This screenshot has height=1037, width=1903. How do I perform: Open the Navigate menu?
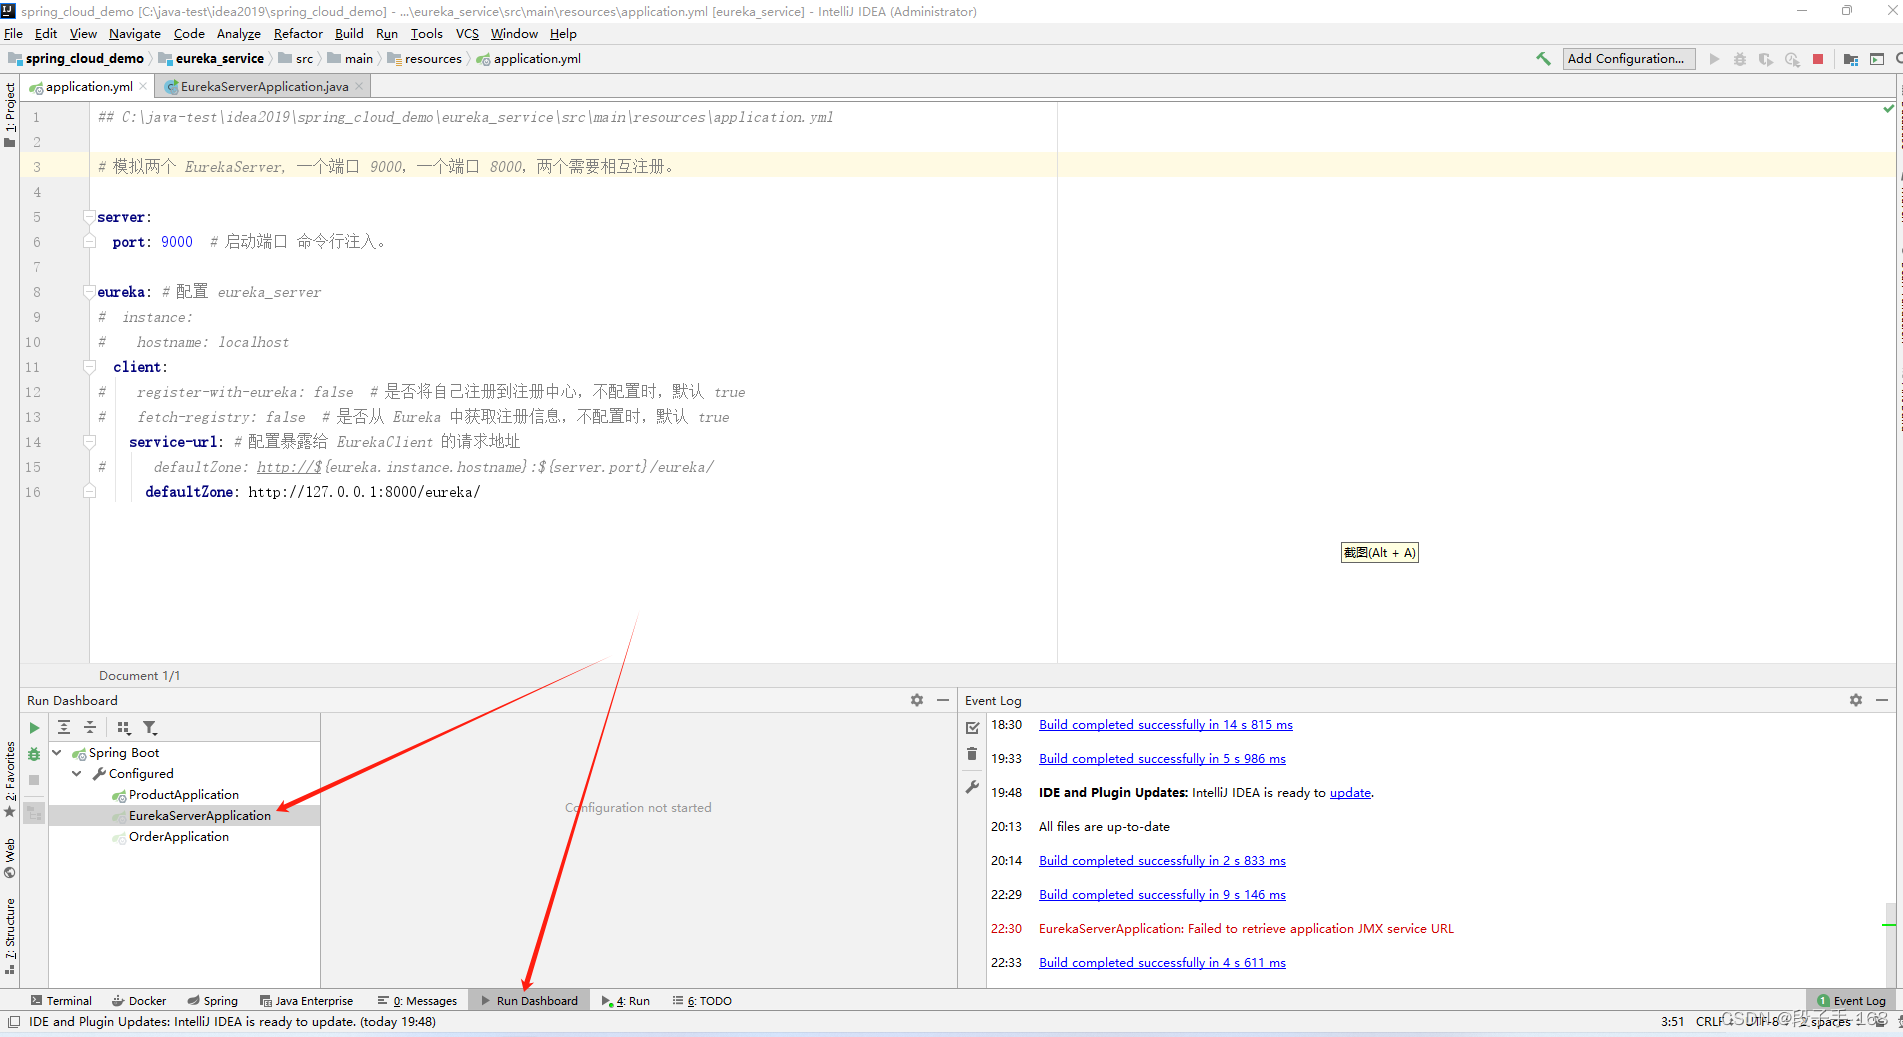(x=135, y=33)
